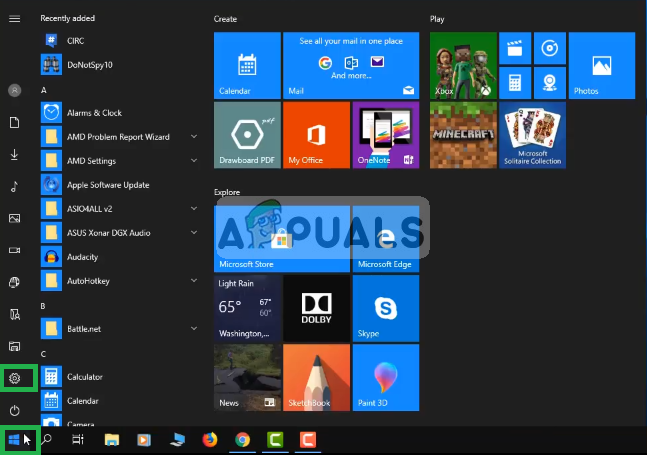Click the Power button icon
The width and height of the screenshot is (647, 455).
click(x=15, y=411)
